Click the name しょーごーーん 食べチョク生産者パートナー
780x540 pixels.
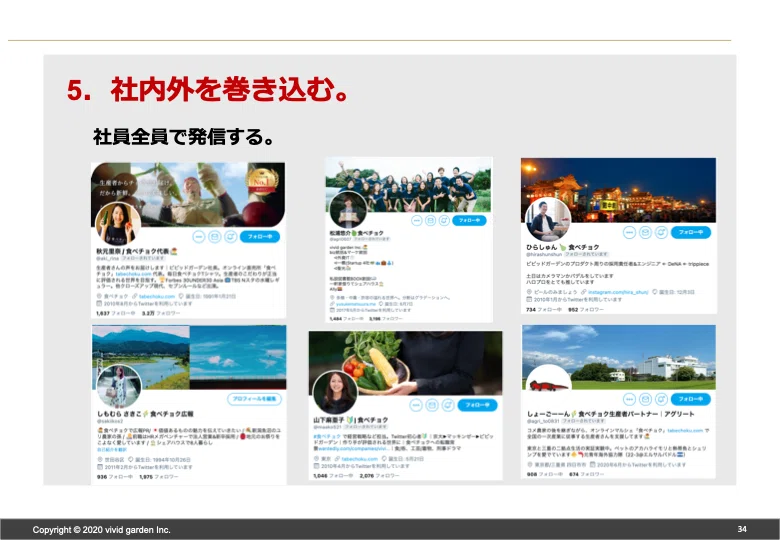click(x=610, y=414)
